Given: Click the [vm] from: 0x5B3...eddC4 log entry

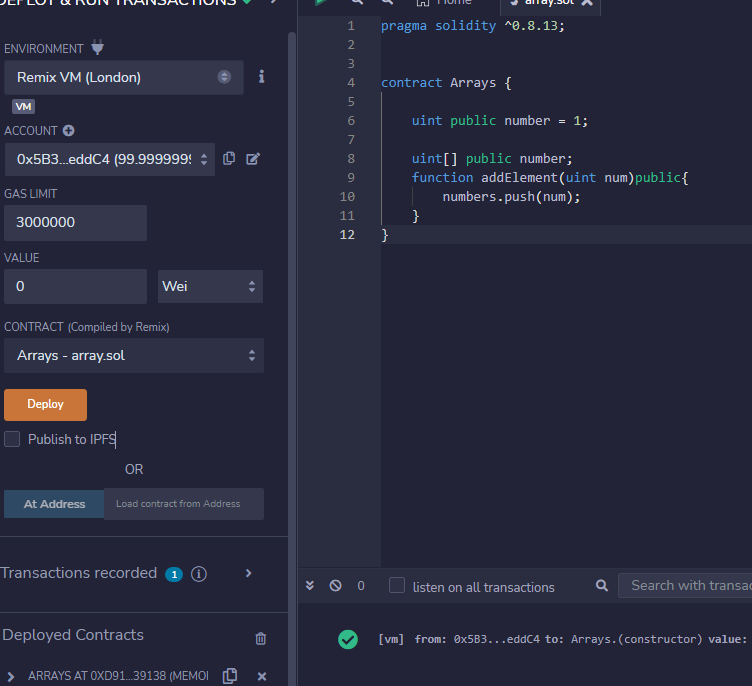Looking at the screenshot, I should pyautogui.click(x=562, y=639).
